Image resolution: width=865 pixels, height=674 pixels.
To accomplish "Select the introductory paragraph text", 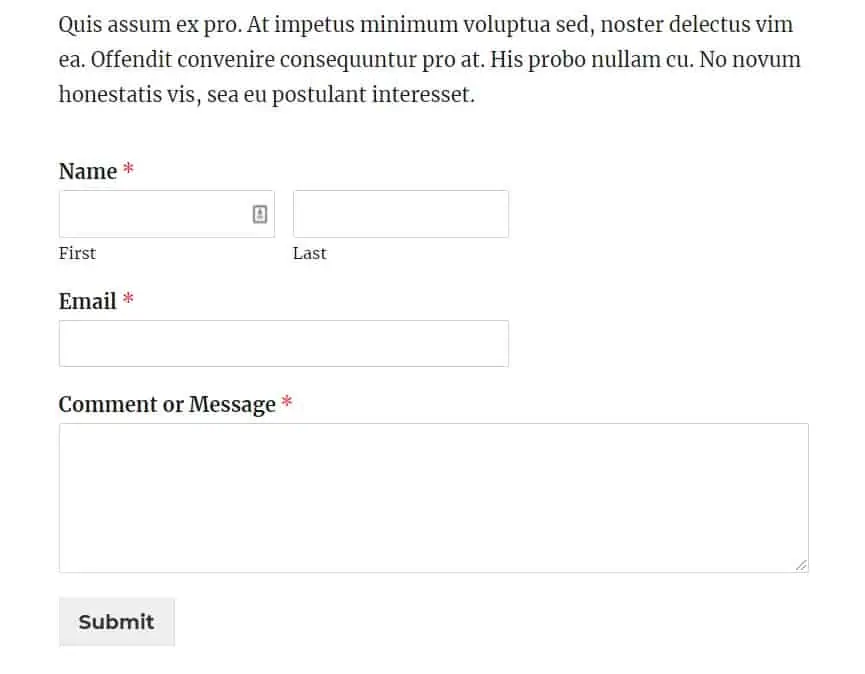I will 430,59.
